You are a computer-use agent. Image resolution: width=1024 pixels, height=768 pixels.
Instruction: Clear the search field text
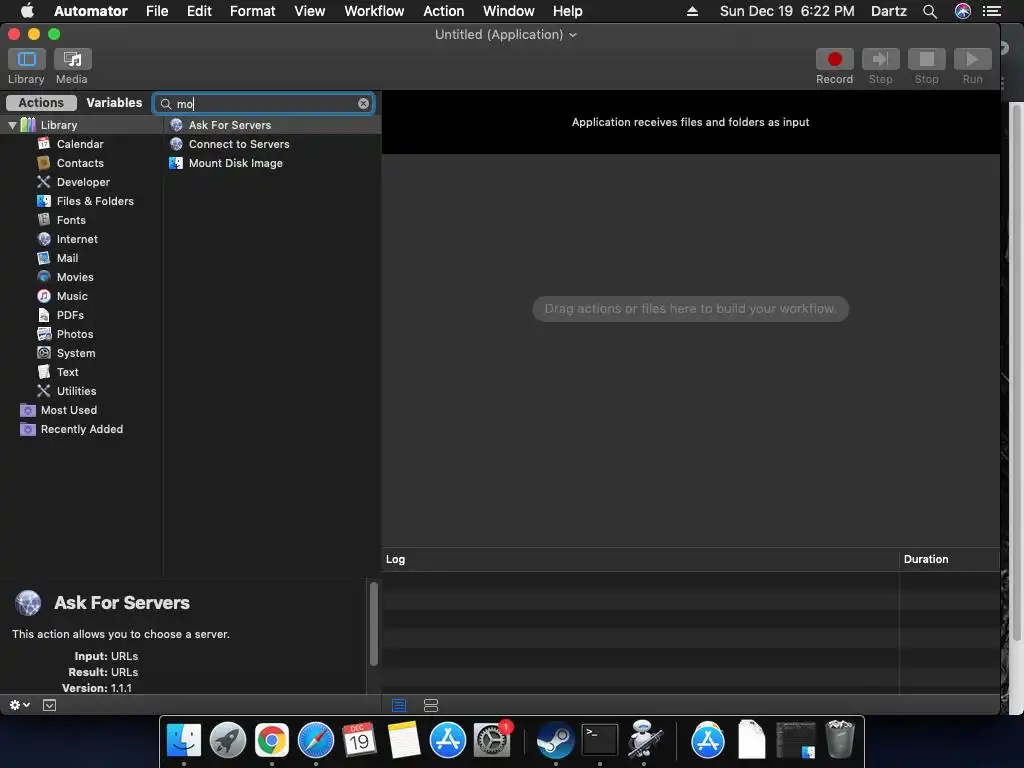pyautogui.click(x=363, y=104)
